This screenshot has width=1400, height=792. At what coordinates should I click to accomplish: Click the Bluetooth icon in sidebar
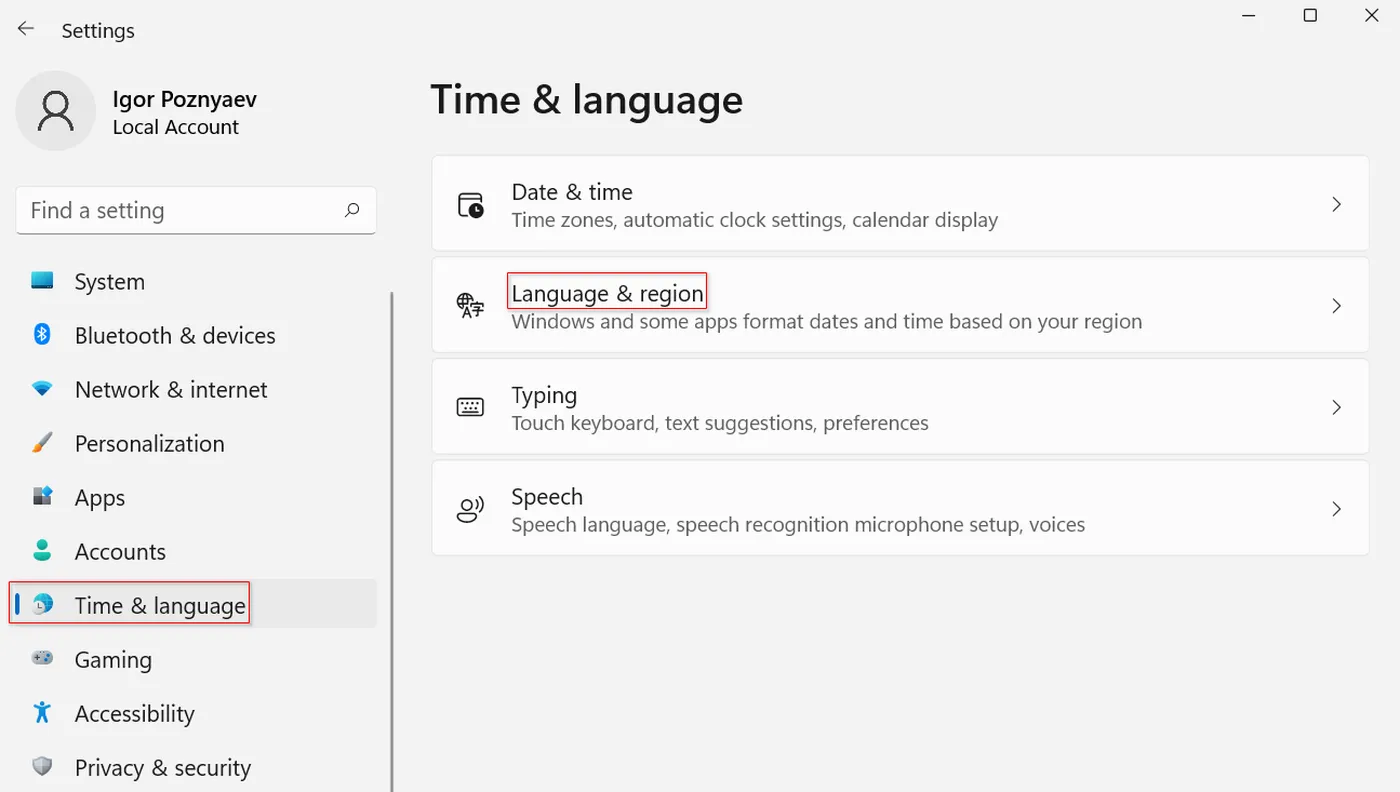coord(42,334)
